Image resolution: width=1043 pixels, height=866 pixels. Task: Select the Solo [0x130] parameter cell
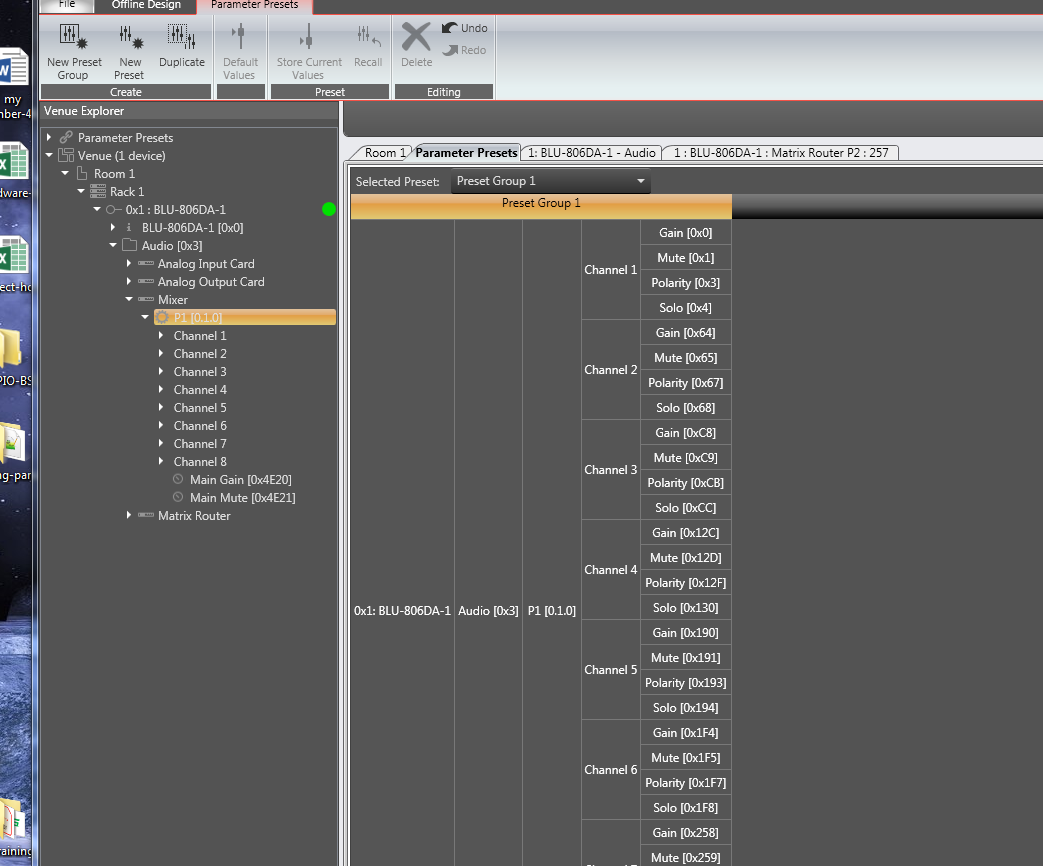point(685,608)
